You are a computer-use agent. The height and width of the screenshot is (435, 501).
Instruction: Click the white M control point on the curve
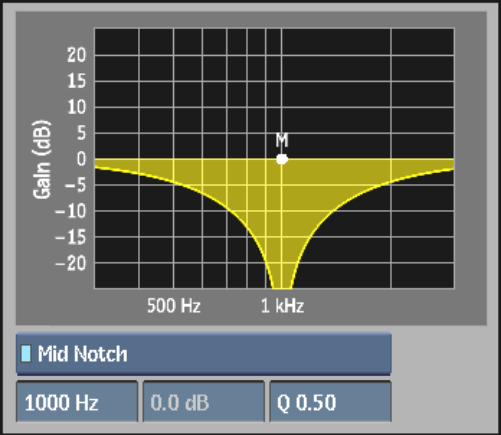(x=282, y=159)
